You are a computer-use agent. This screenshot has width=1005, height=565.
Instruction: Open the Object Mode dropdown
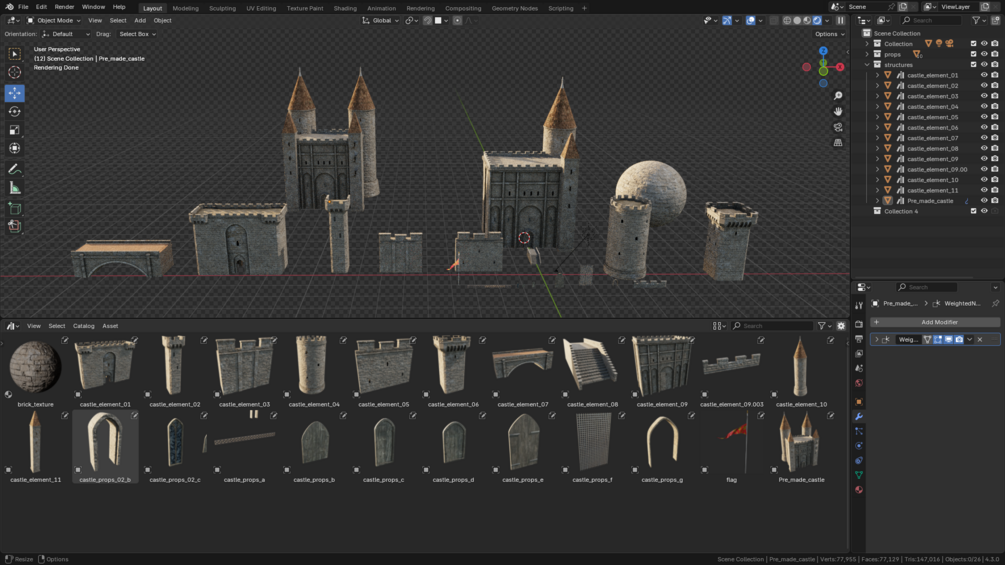(52, 20)
